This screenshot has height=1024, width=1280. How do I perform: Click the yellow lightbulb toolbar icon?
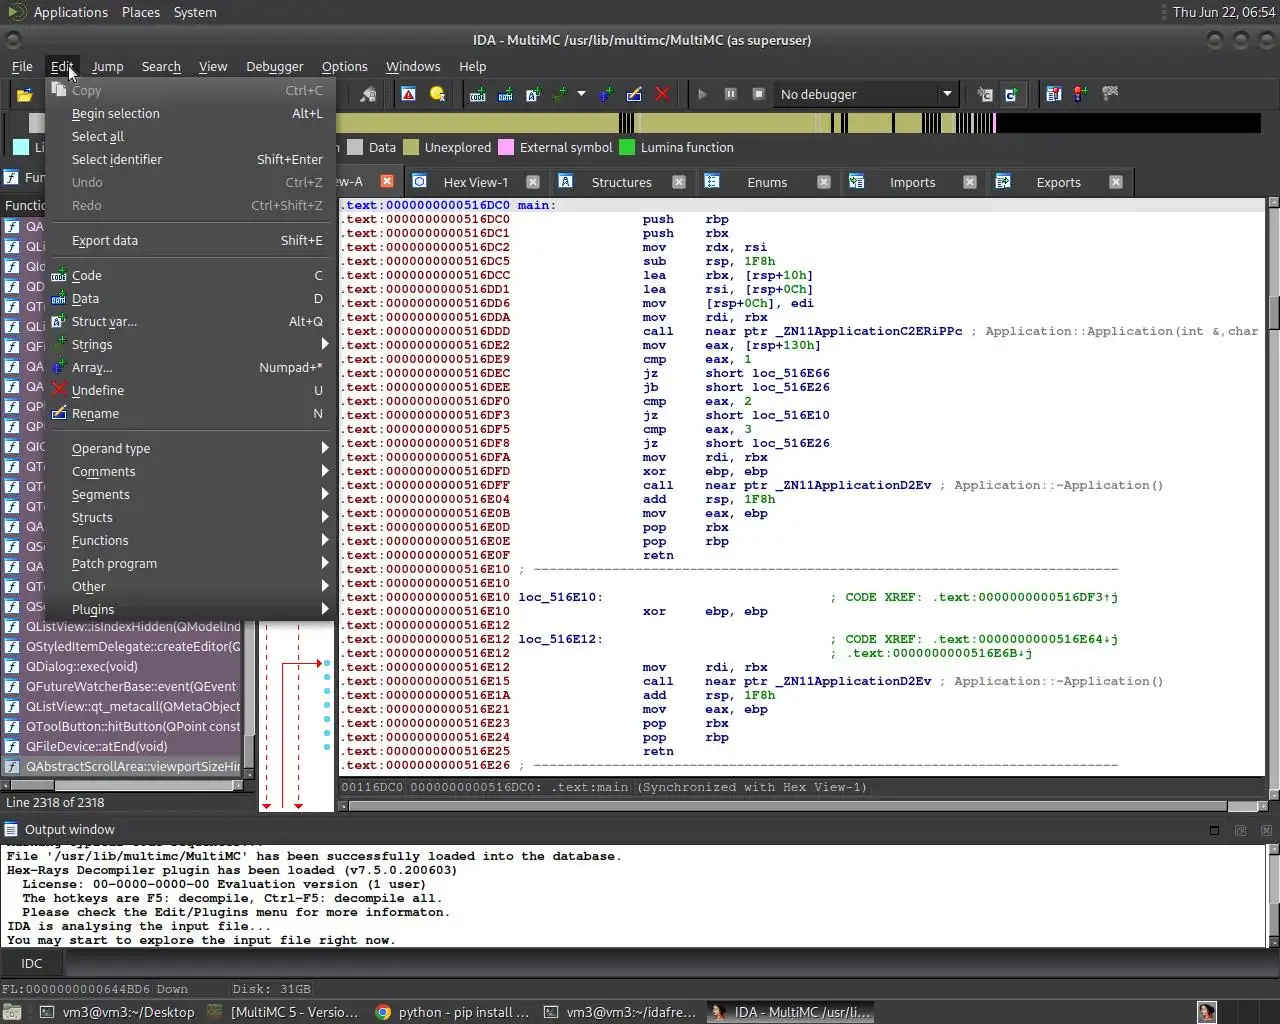point(437,94)
